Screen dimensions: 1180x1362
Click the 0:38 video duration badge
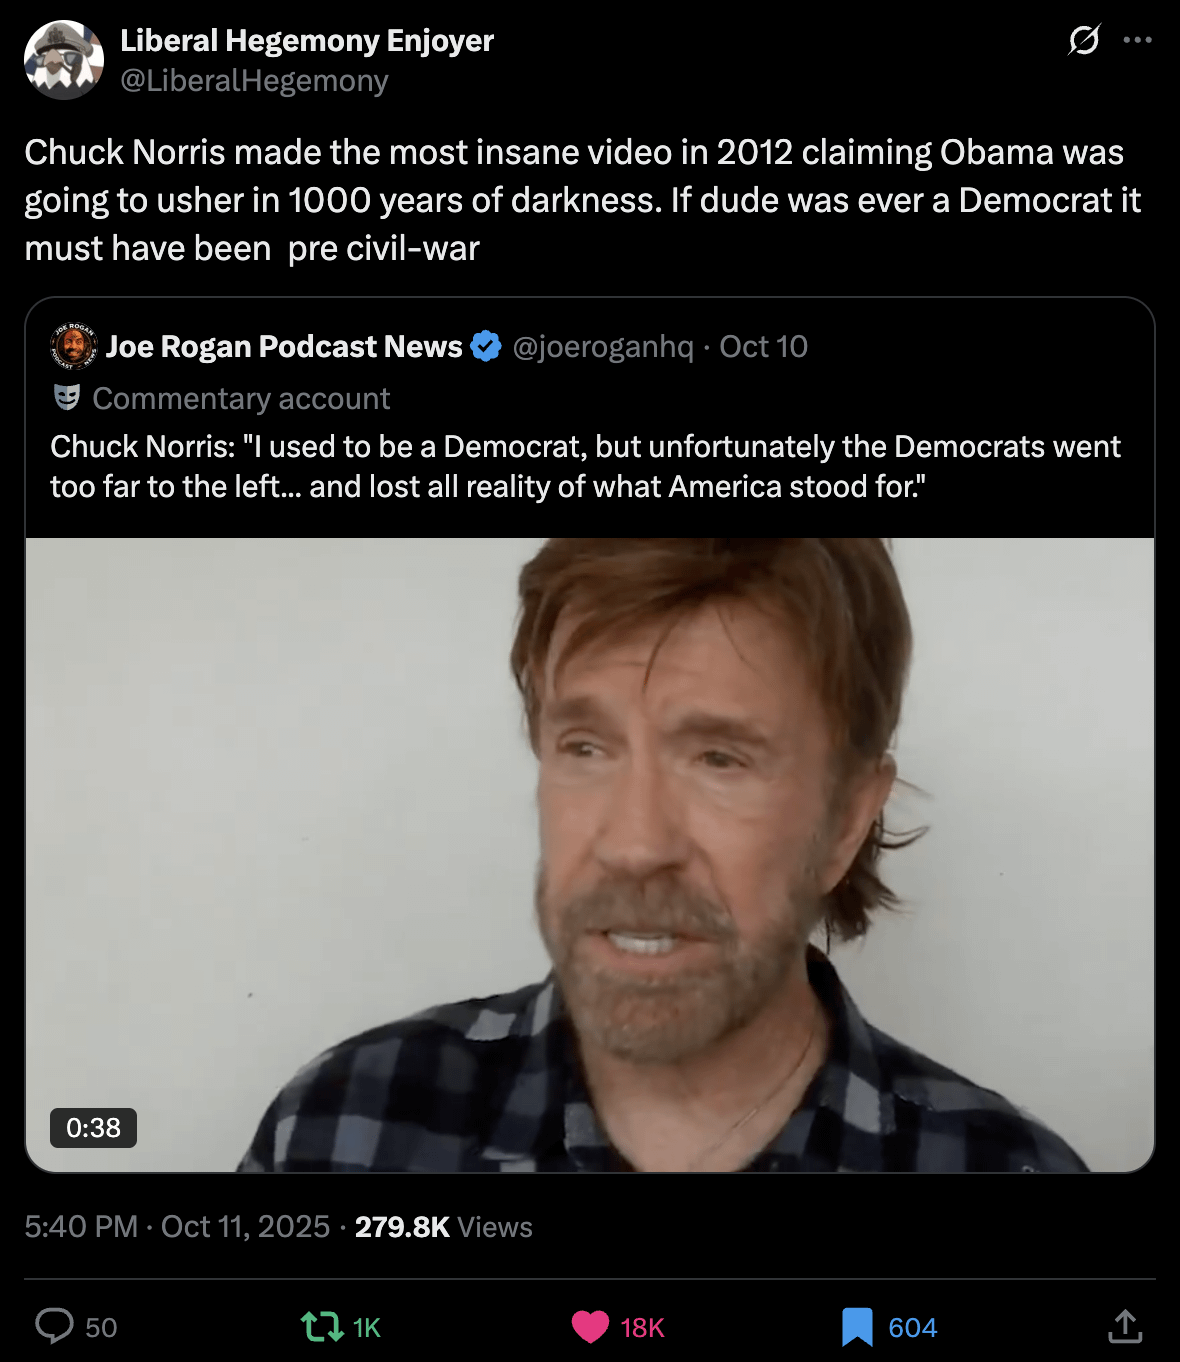[93, 1128]
